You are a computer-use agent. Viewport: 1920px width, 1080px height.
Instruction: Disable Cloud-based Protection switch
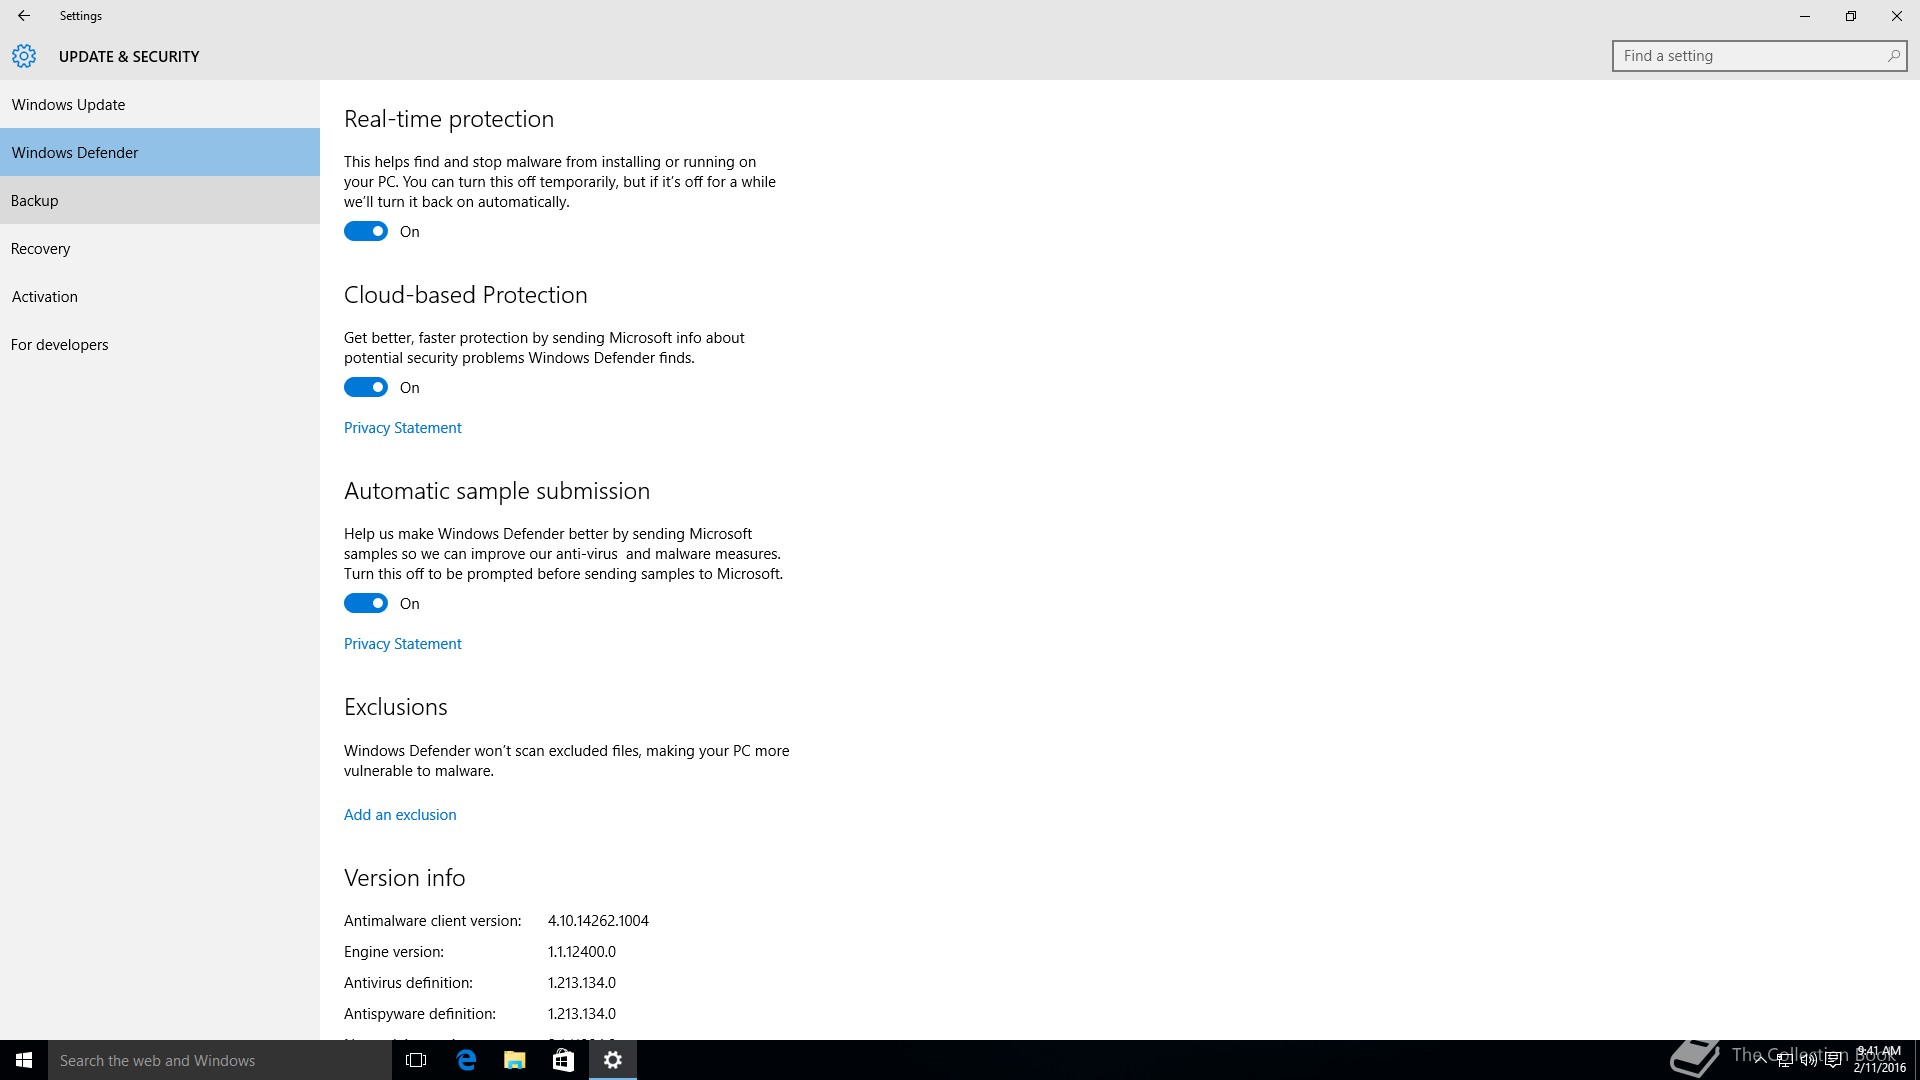pos(366,388)
